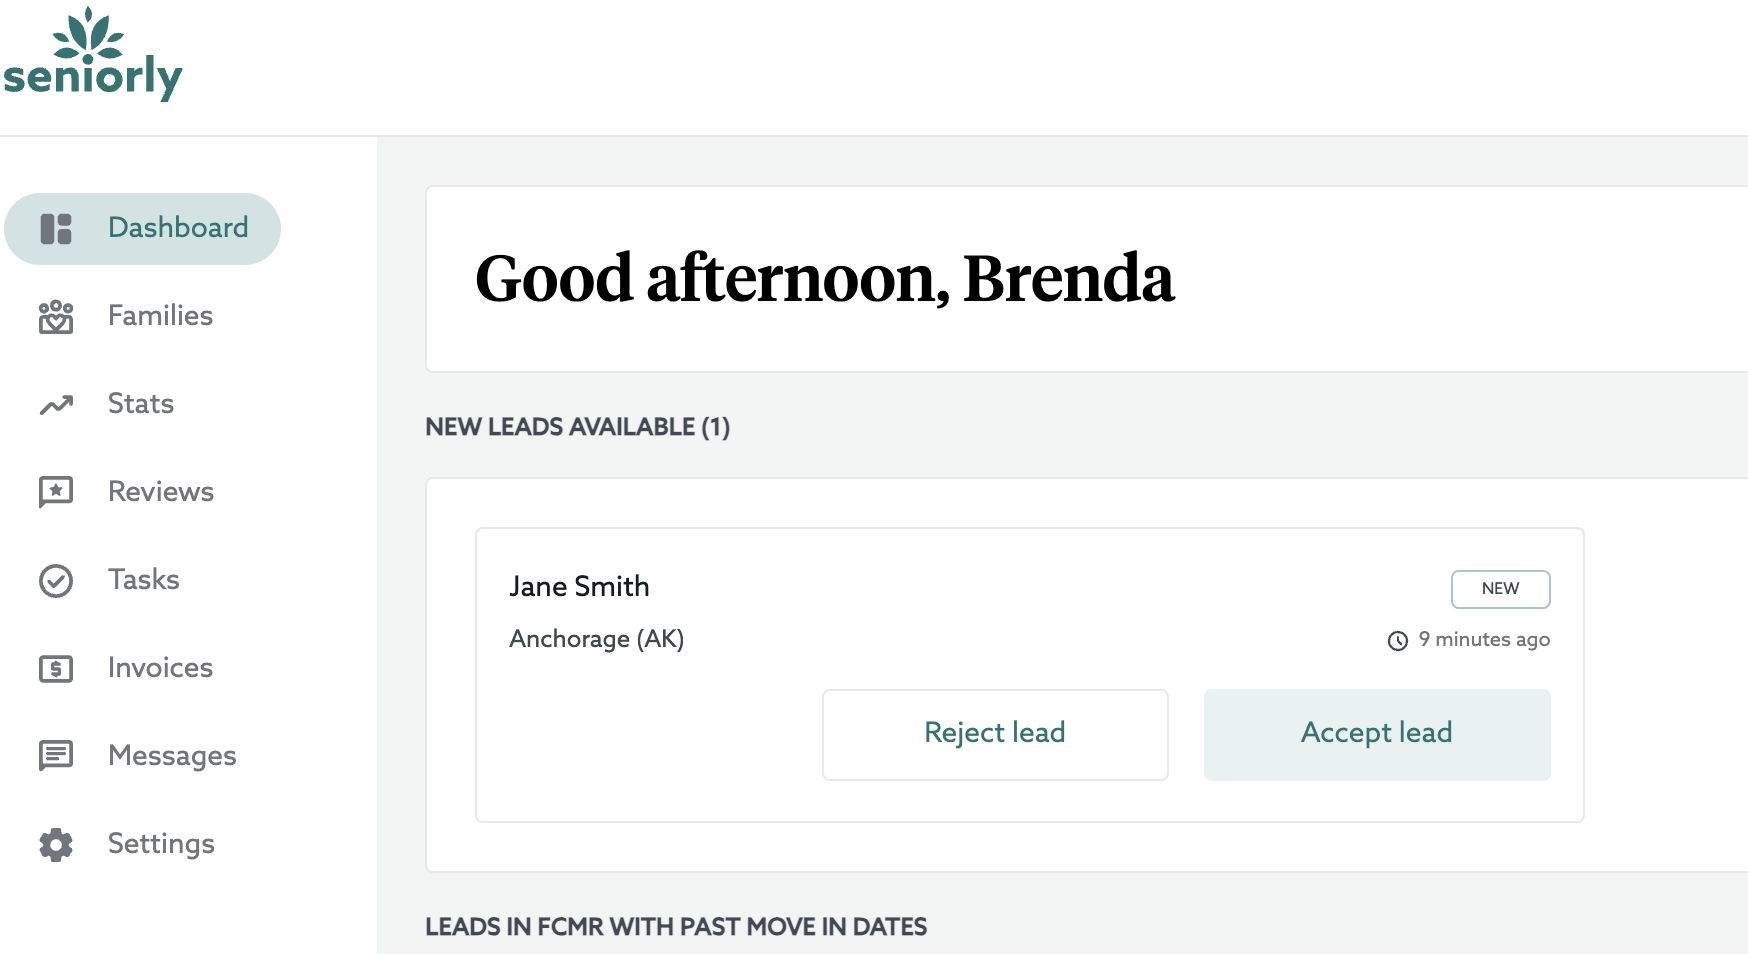The width and height of the screenshot is (1748, 954).
Task: Click the Seniorly leaf logo
Action: [91, 55]
